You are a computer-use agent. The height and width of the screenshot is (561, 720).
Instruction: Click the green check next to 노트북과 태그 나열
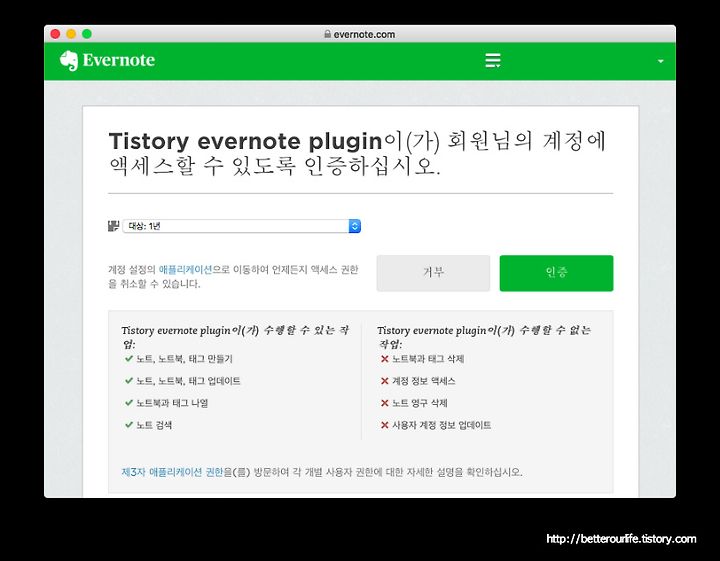pyautogui.click(x=129, y=403)
